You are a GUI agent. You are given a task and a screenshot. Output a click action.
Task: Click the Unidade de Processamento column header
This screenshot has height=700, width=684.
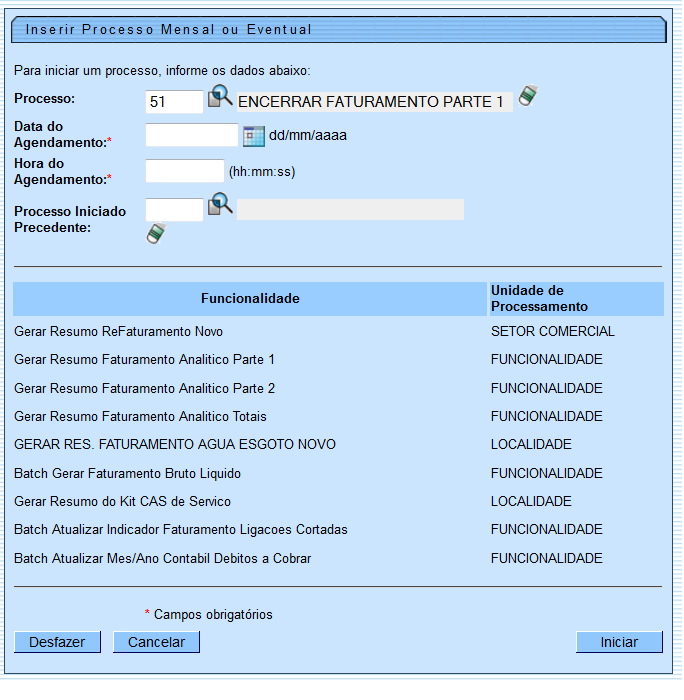(x=575, y=299)
